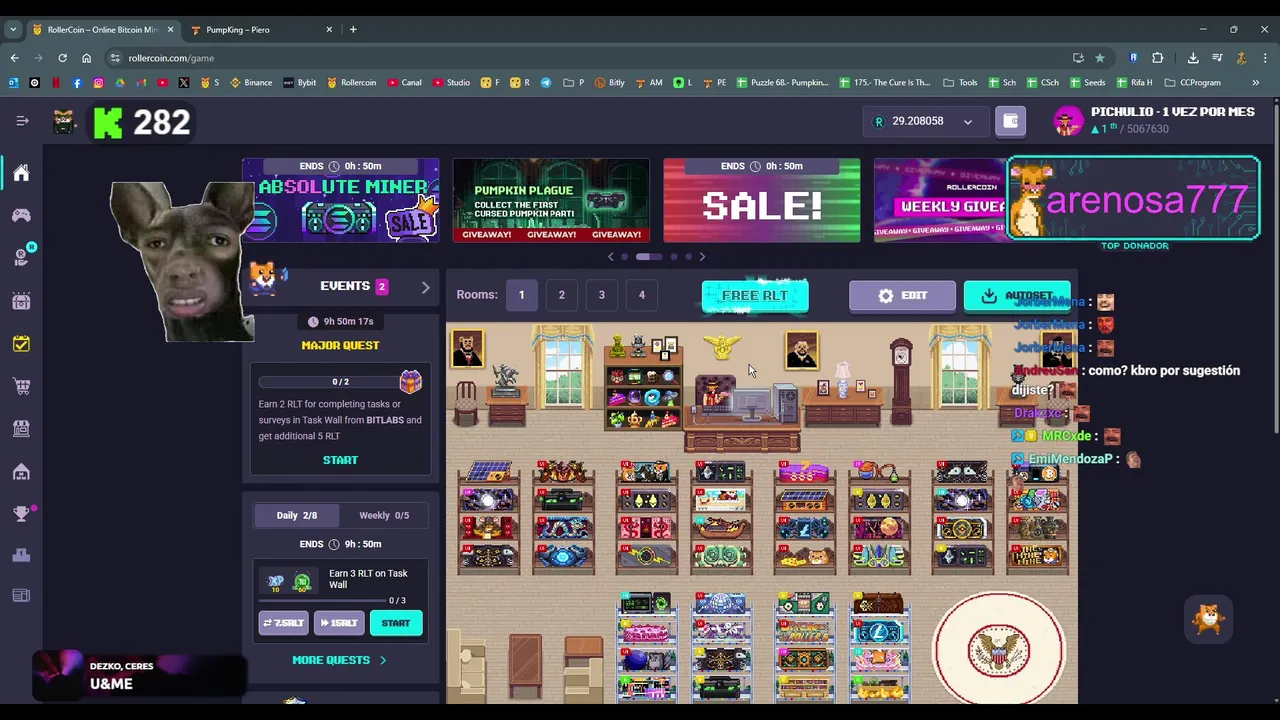
Task: Select room 4
Action: [x=641, y=295]
